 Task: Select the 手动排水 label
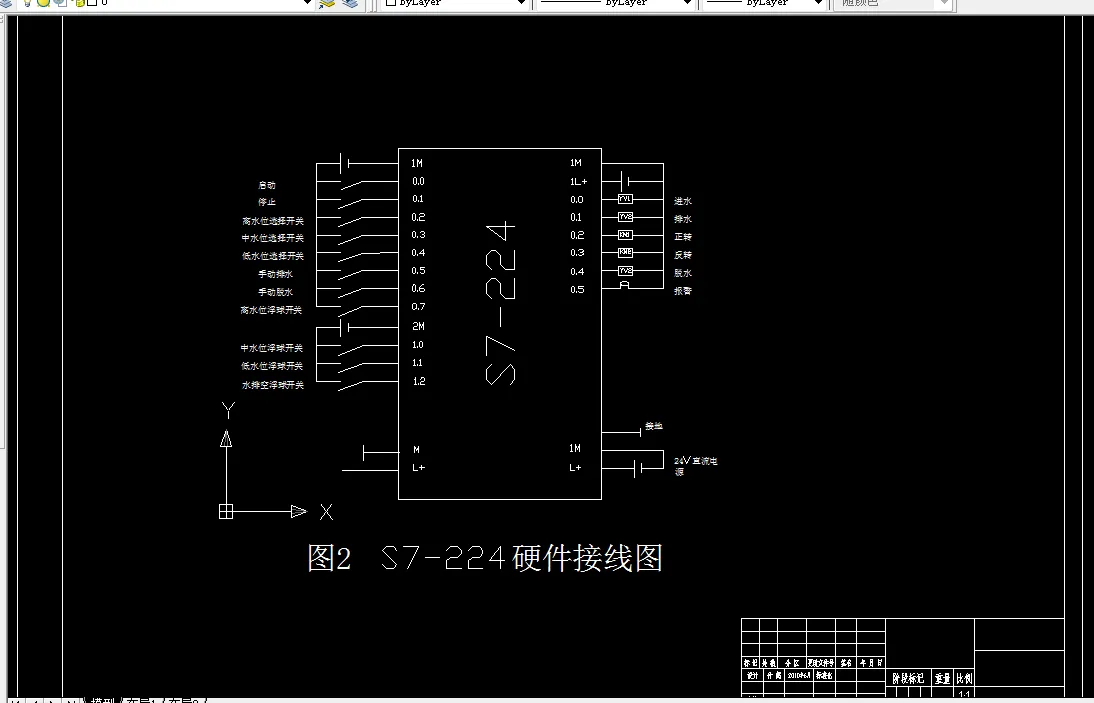point(276,274)
